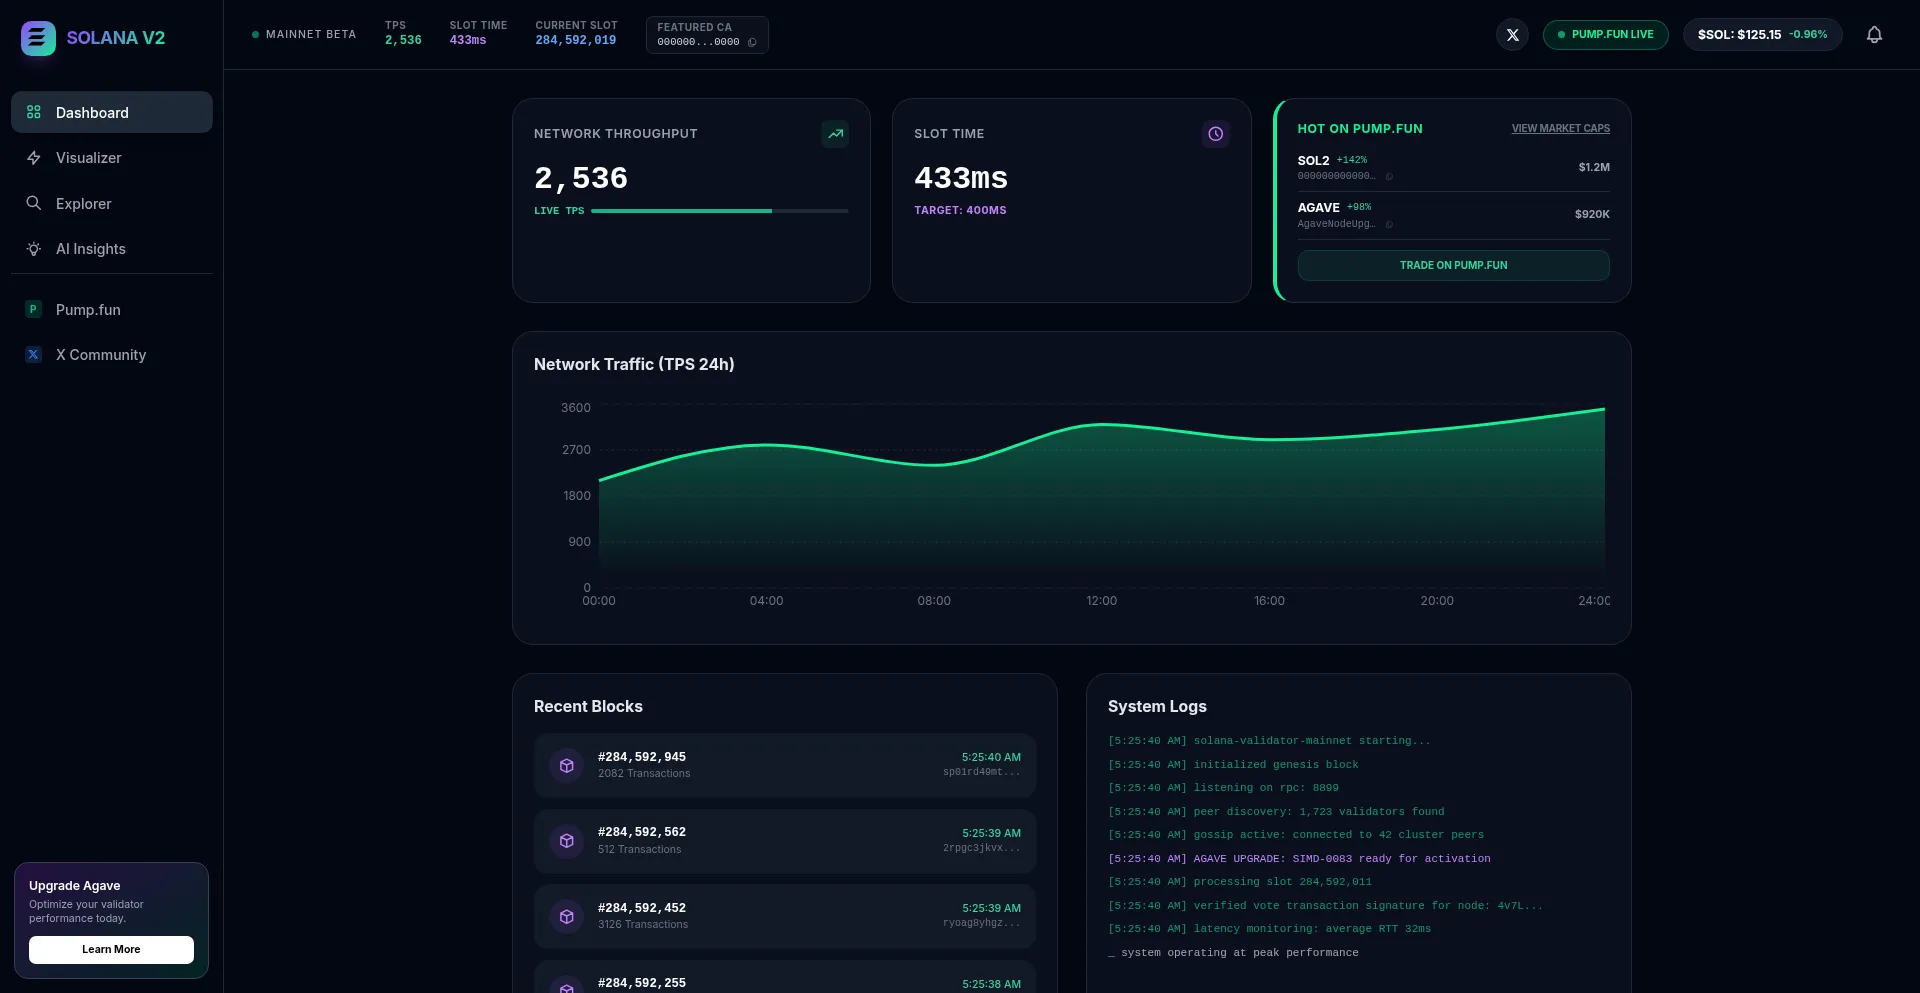The height and width of the screenshot is (993, 1920).
Task: Click the X icon in the top bar
Action: [x=1512, y=34]
